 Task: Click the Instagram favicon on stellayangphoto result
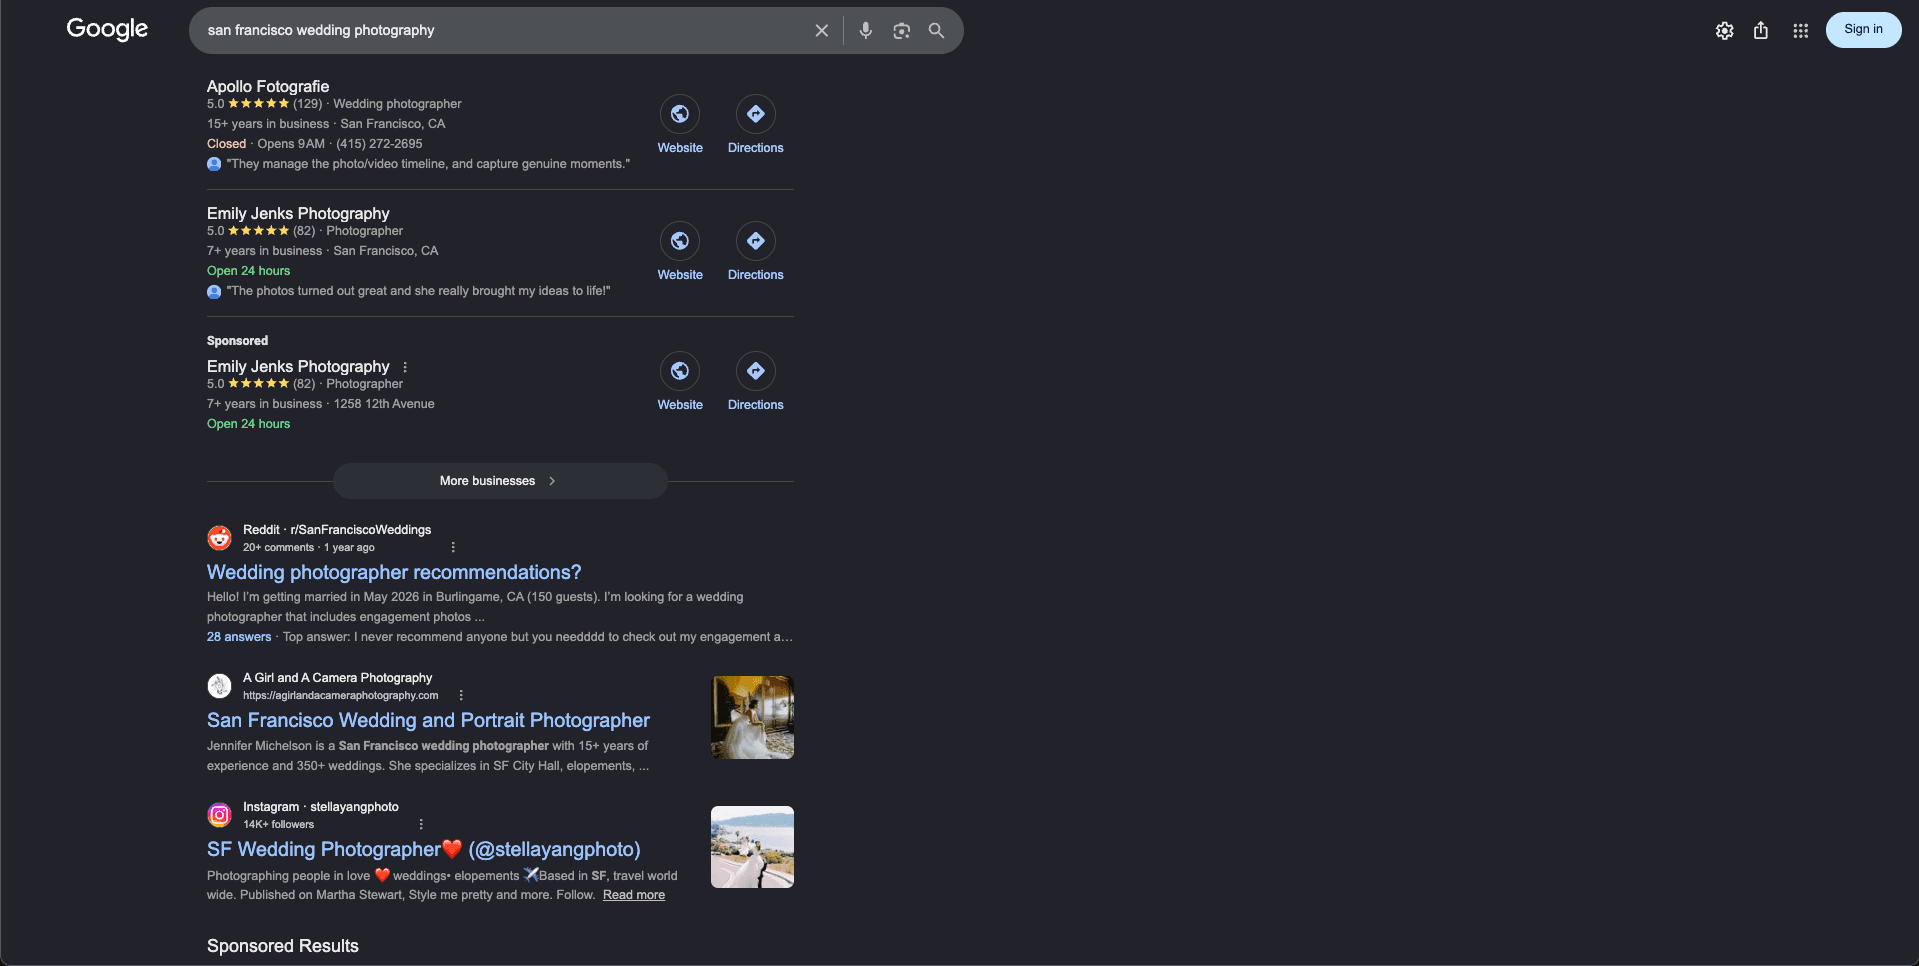220,815
